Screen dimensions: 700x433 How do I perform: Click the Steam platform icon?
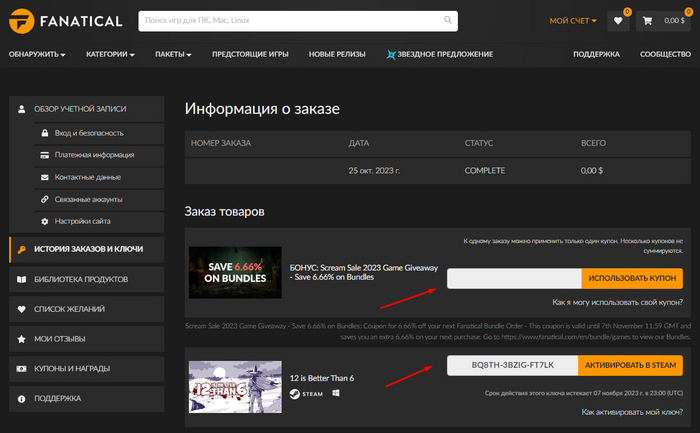click(295, 394)
